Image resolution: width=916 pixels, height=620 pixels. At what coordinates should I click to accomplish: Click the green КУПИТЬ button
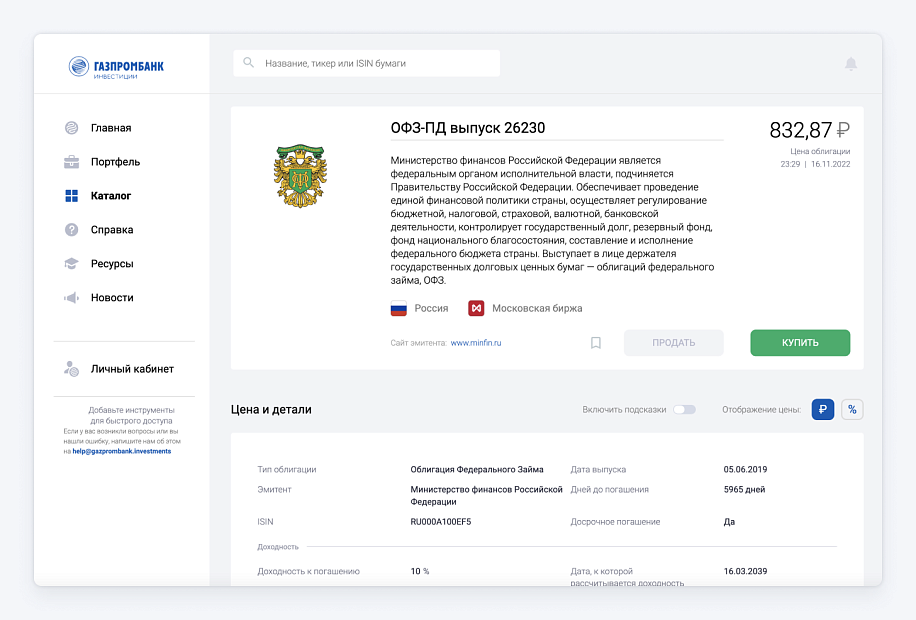(800, 343)
